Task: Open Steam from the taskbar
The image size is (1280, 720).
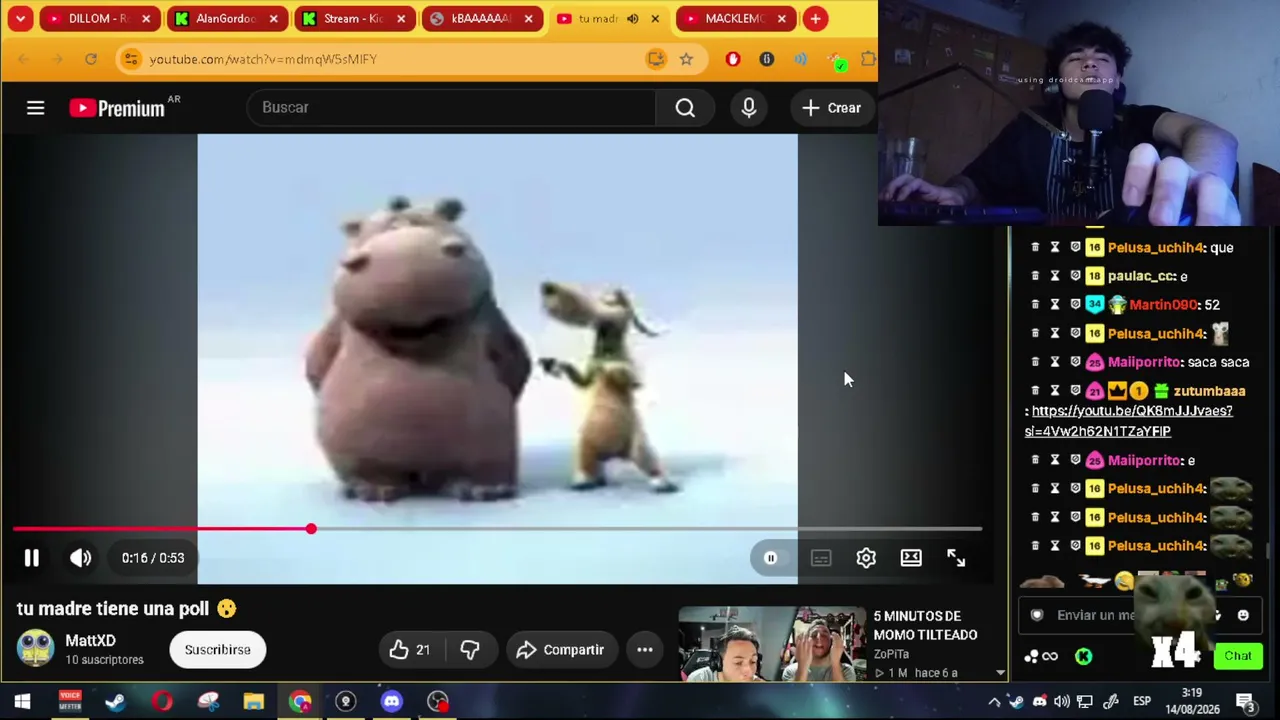Action: [x=115, y=701]
